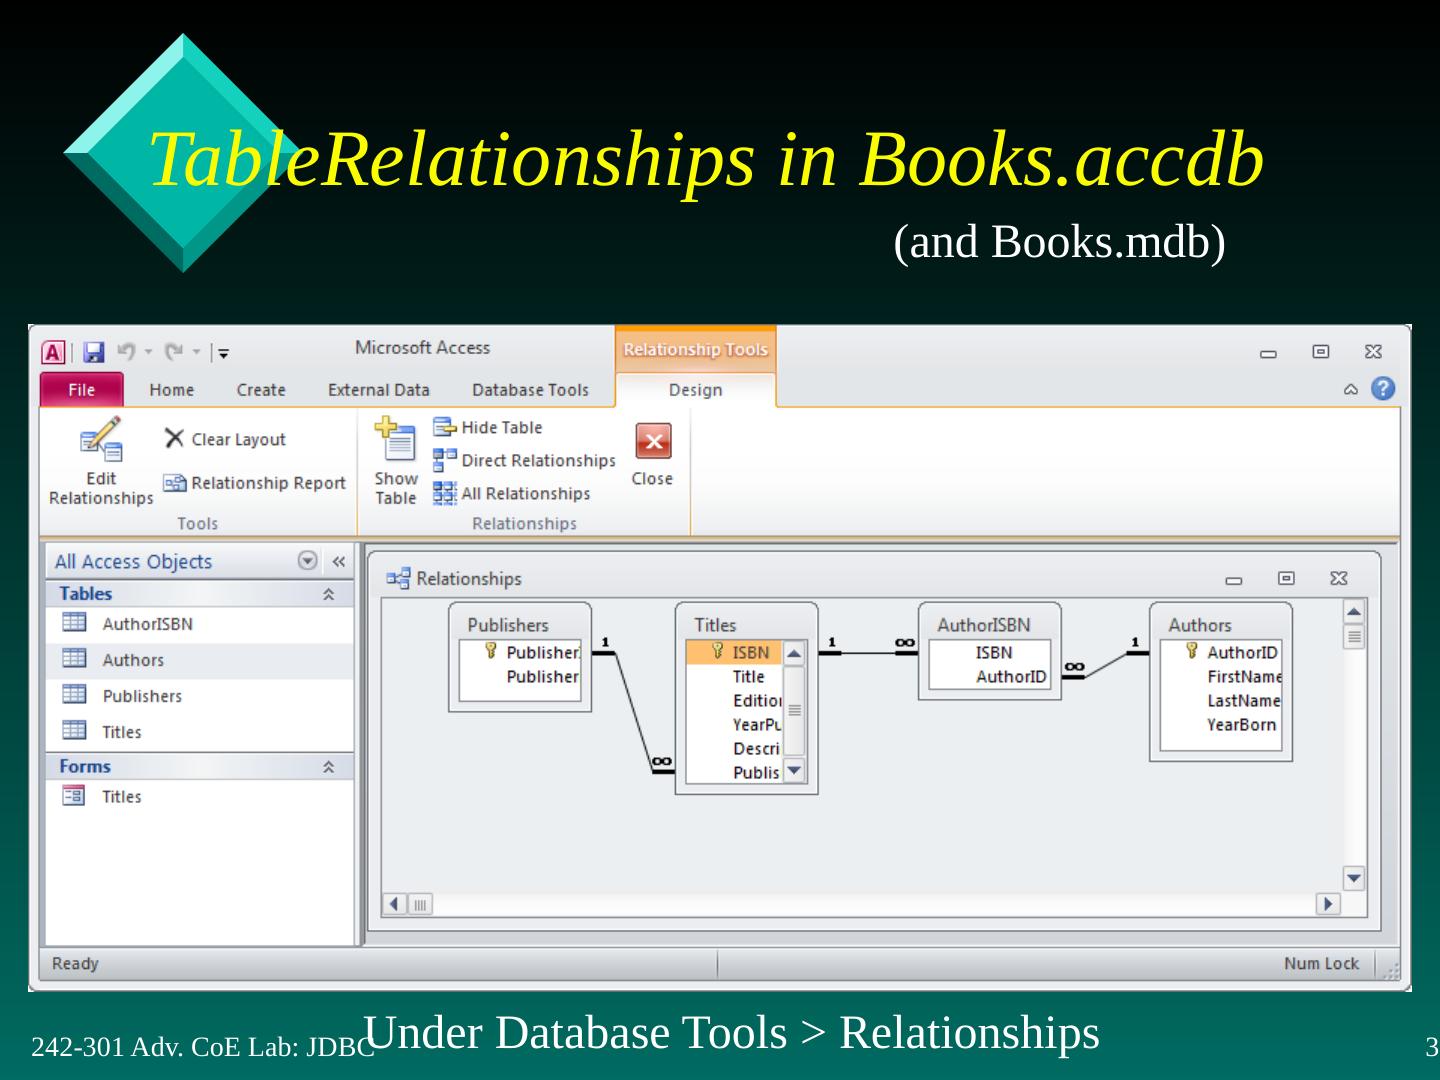1440x1080 pixels.
Task: Select the ISBN field in Titles table
Action: point(750,653)
